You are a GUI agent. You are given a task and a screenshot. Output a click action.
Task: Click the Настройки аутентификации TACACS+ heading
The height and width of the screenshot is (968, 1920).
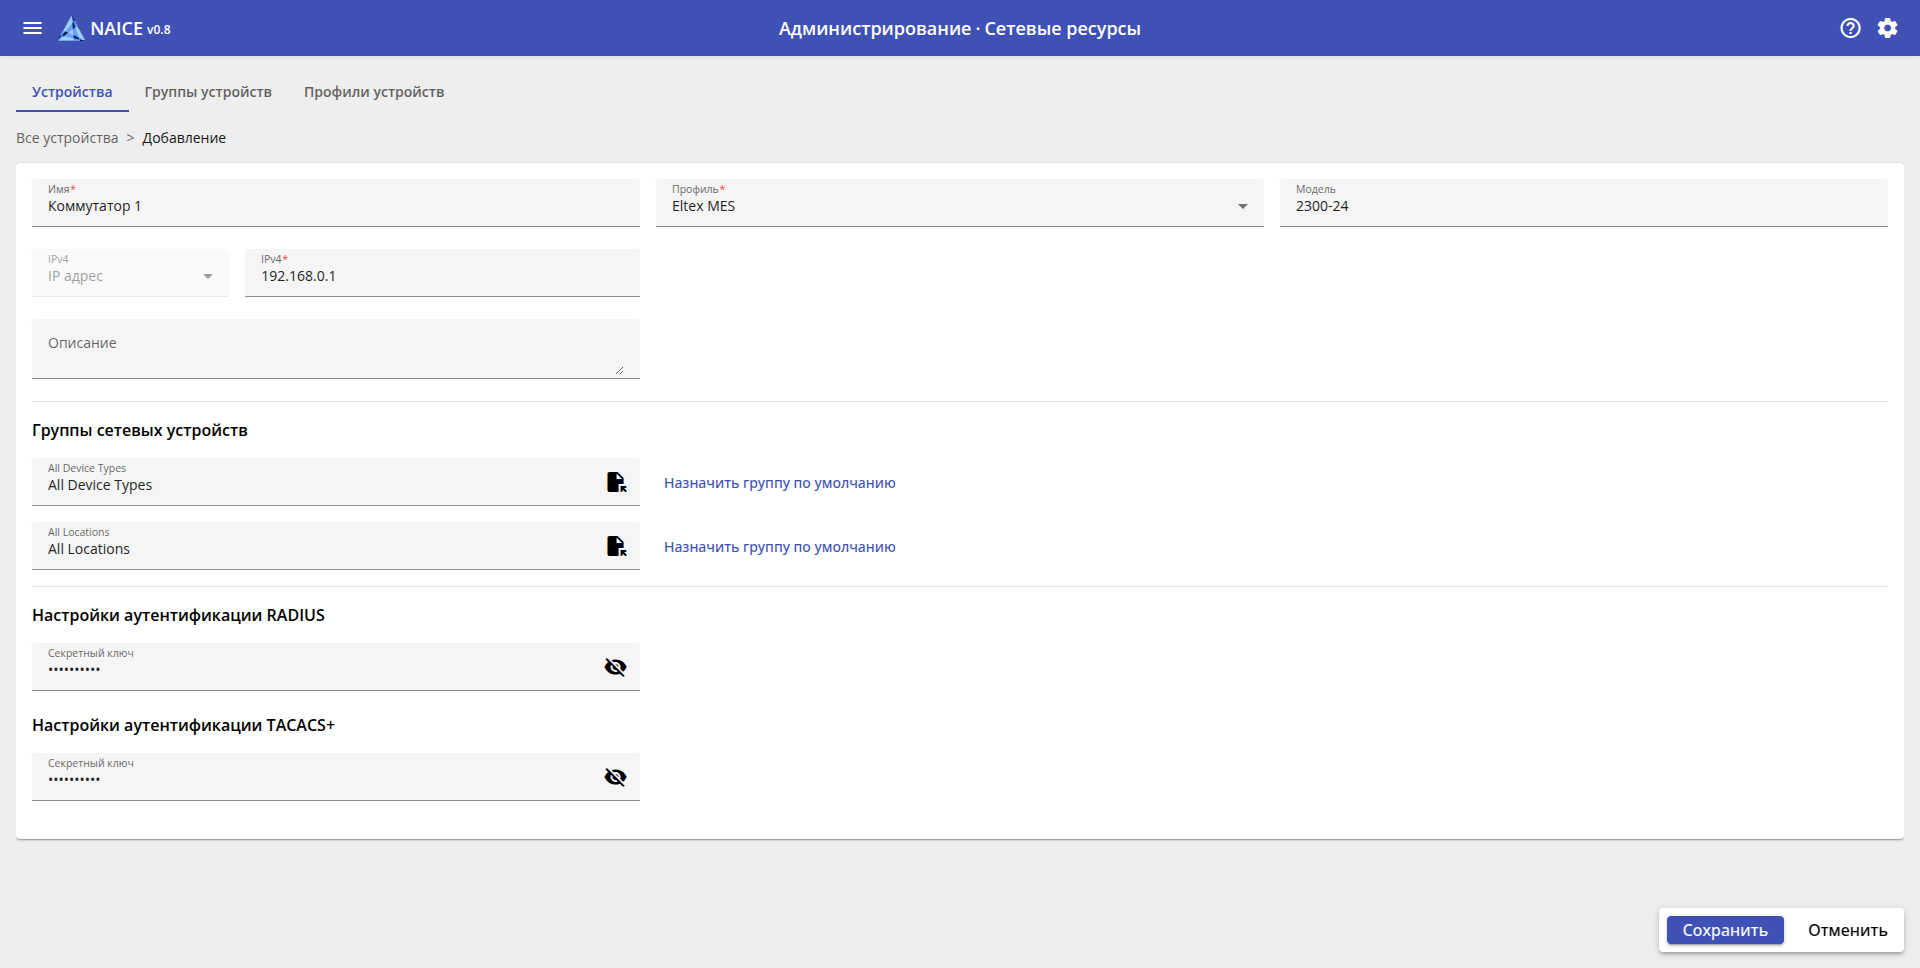click(183, 725)
